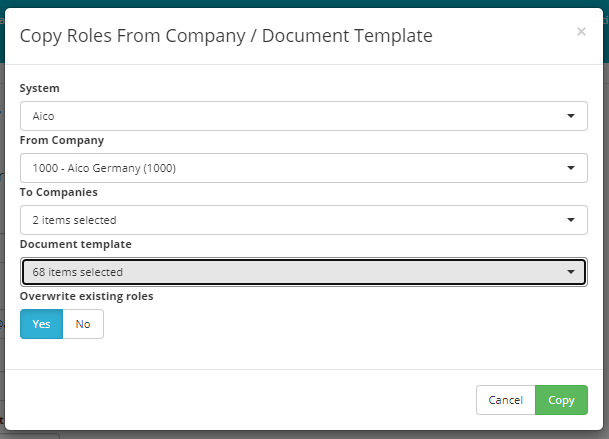The width and height of the screenshot is (609, 439).
Task: Select No for Overwrite existing roles
Action: point(83,324)
